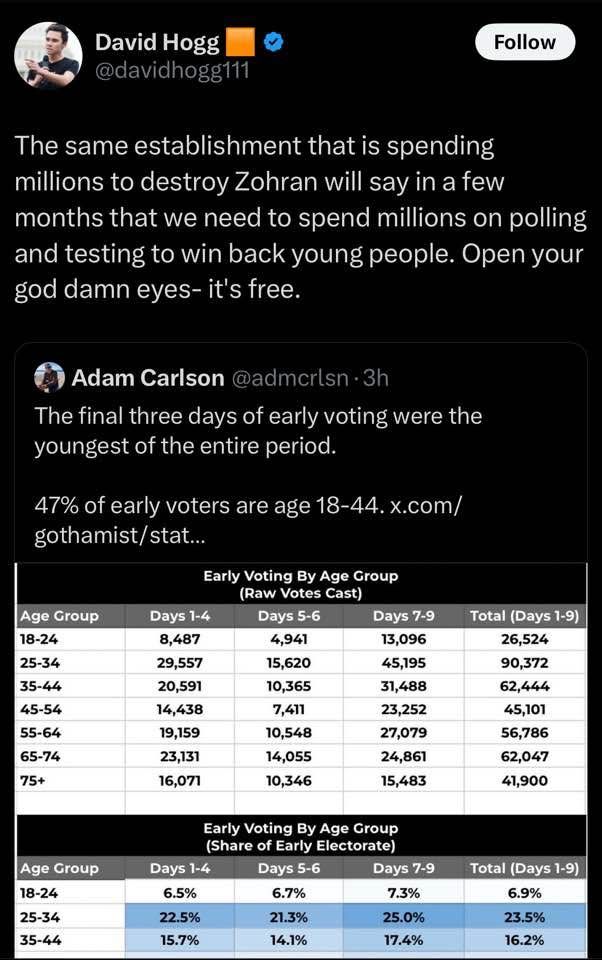
Task: Click the quoted text about final three days
Action: pyautogui.click(x=258, y=430)
